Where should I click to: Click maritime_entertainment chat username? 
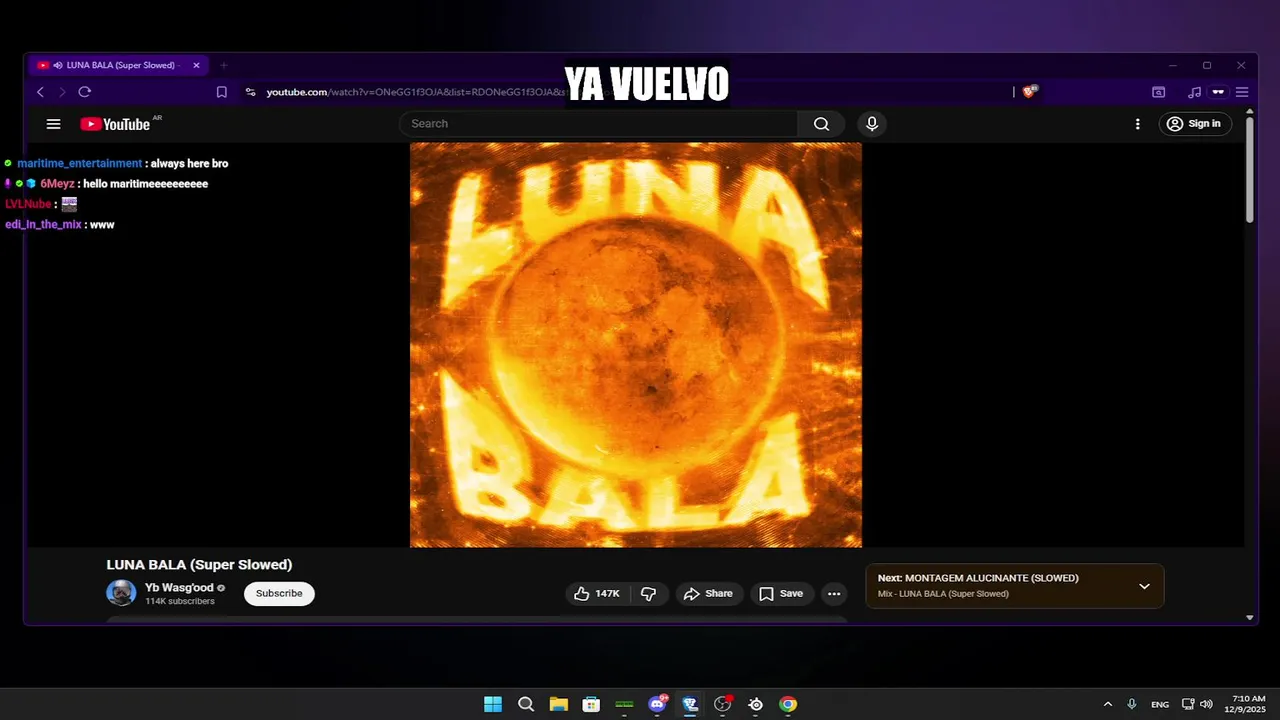80,163
